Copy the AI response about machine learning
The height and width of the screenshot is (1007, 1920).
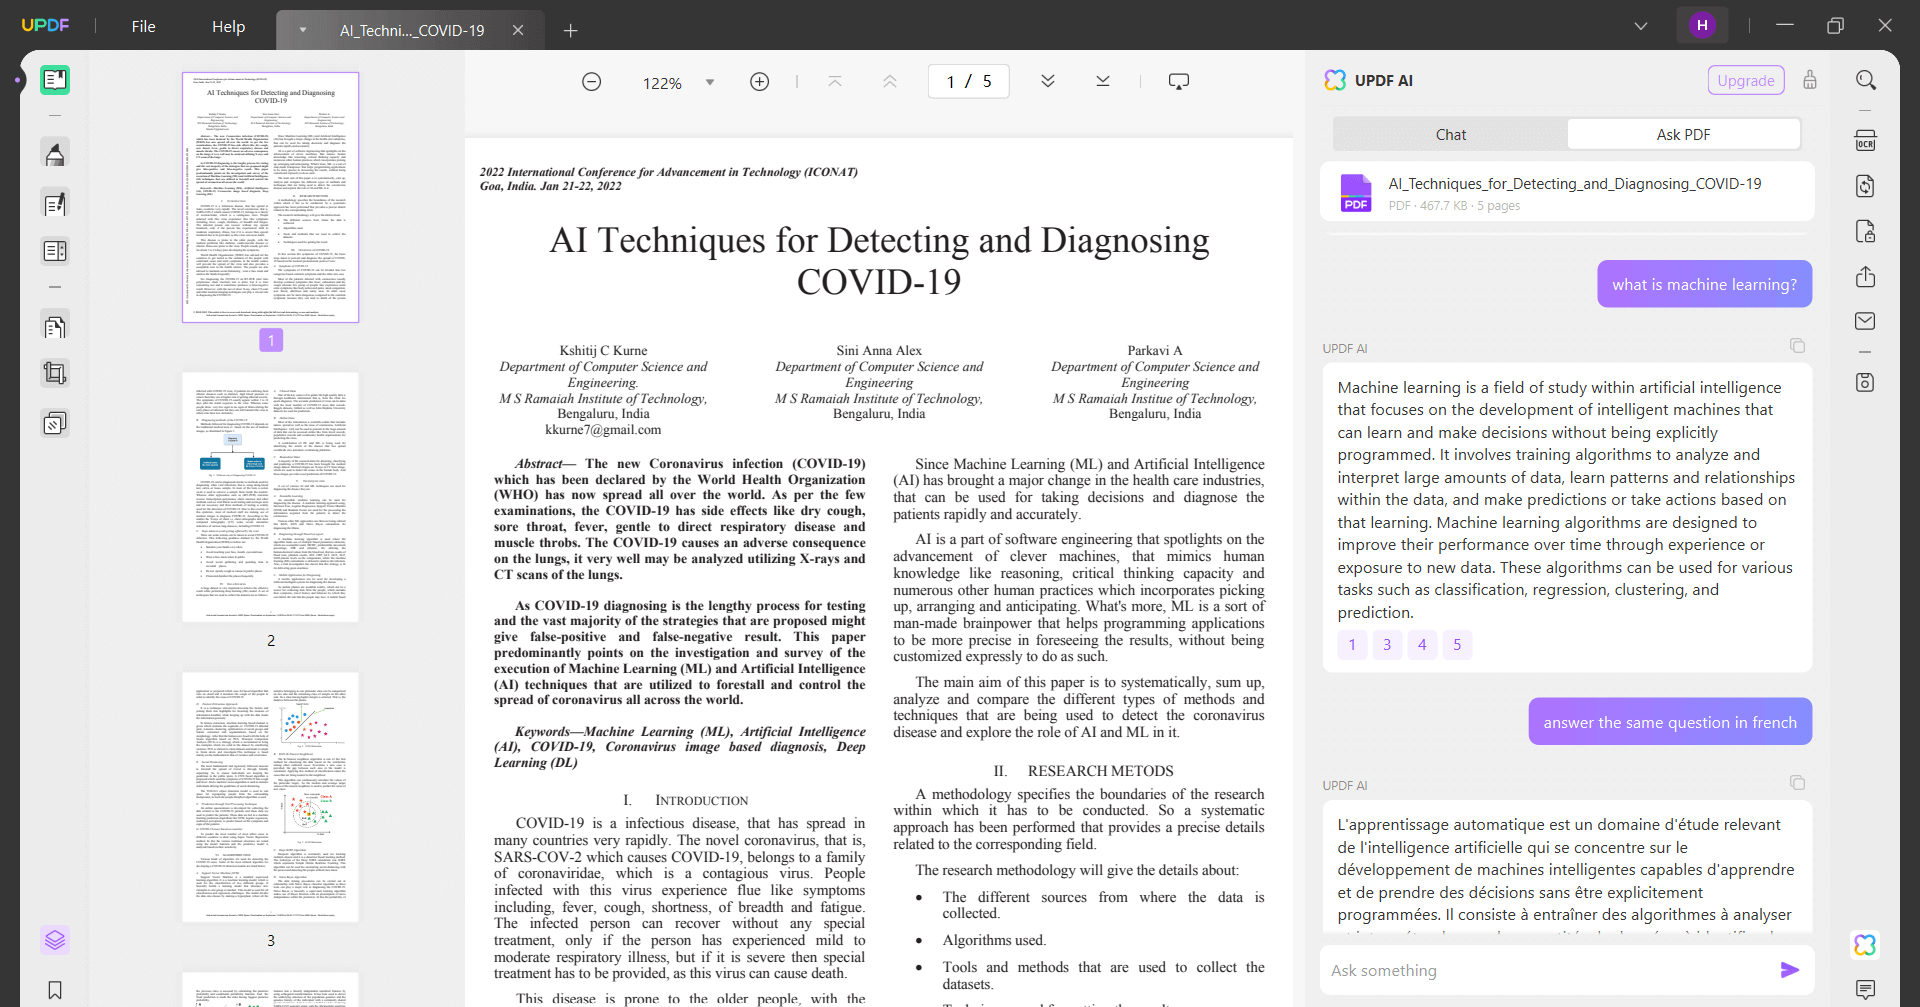(x=1797, y=345)
